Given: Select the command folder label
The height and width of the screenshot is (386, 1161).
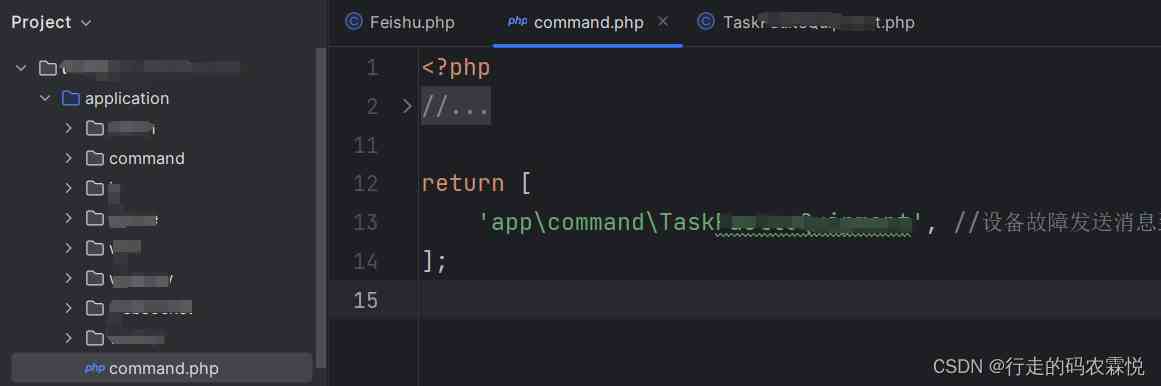Looking at the screenshot, I should [147, 159].
